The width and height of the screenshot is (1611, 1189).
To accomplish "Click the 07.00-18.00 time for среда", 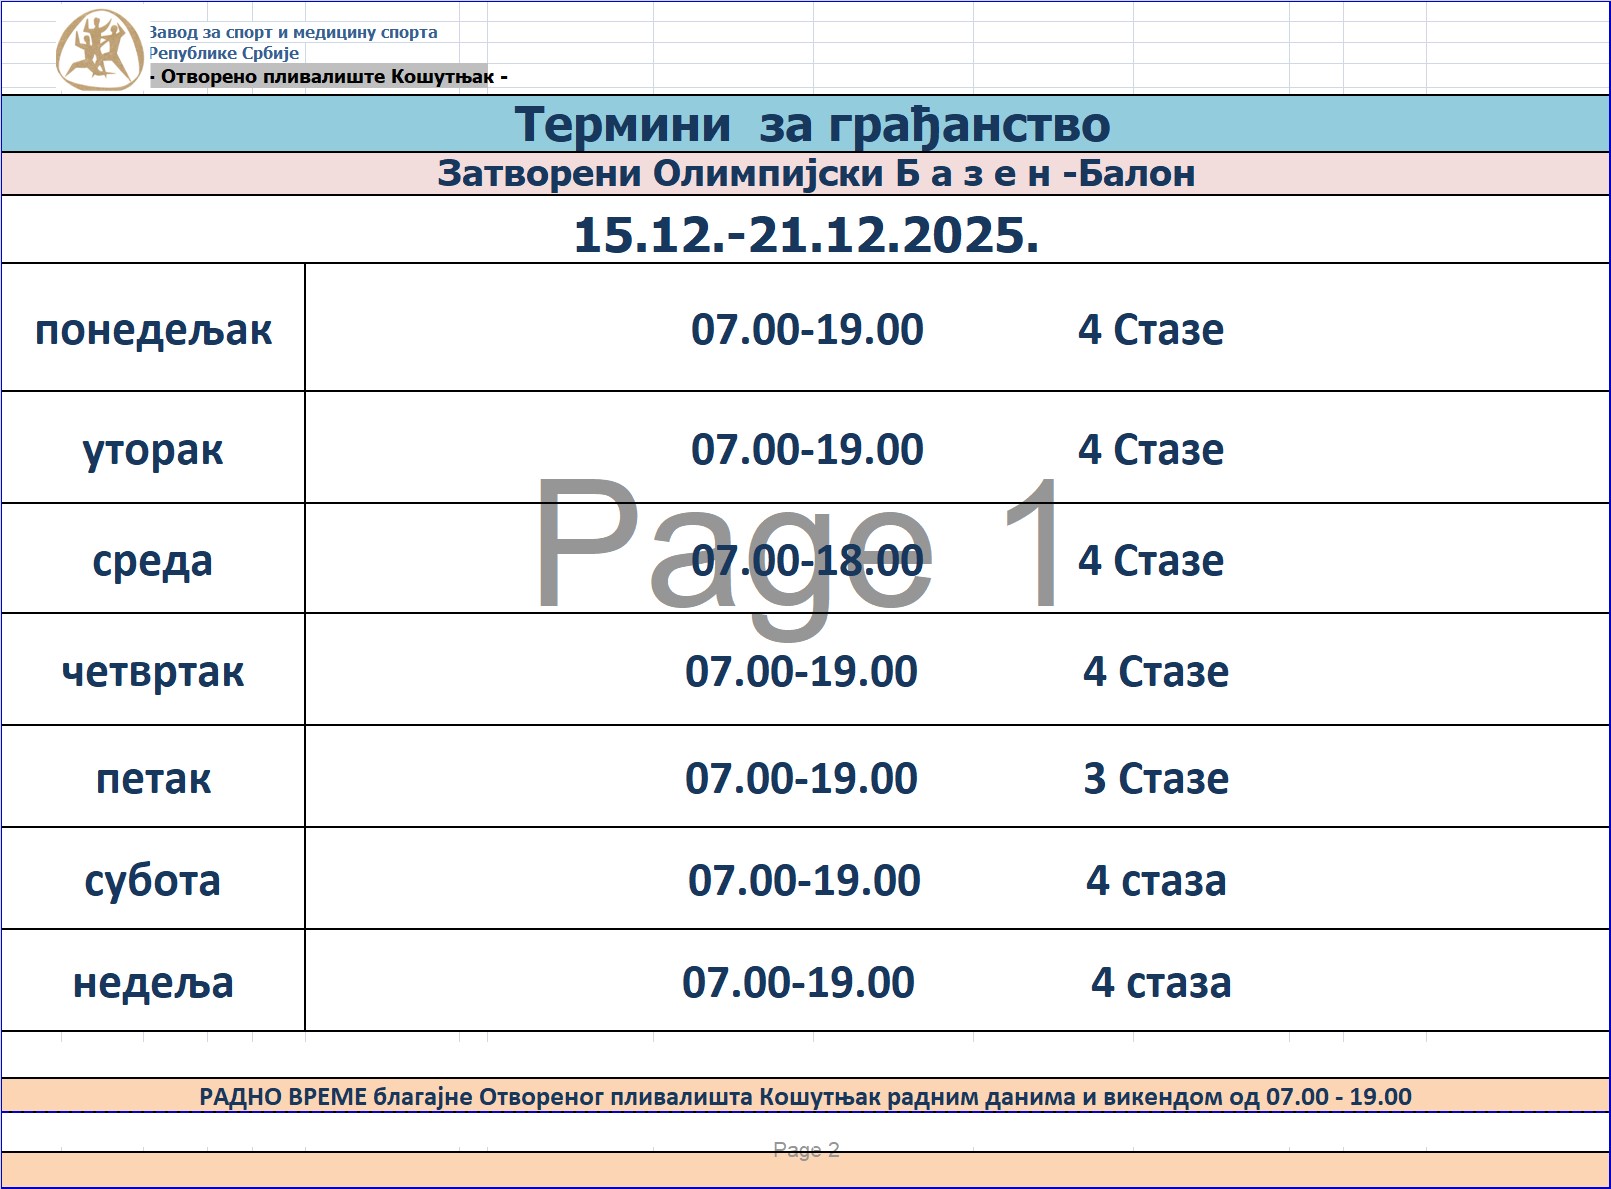I will (x=807, y=560).
